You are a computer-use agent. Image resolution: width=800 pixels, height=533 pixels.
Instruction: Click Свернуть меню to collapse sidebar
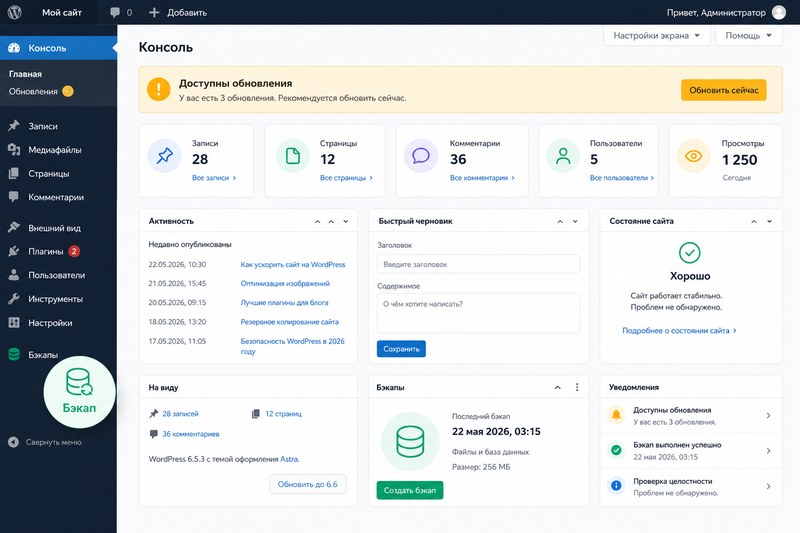(x=54, y=442)
